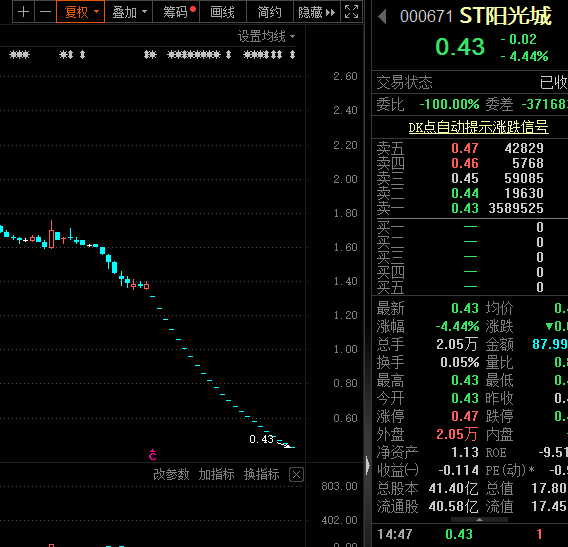568x547 pixels.
Task: Collapse the right quote panel handle
Action: 368,464
